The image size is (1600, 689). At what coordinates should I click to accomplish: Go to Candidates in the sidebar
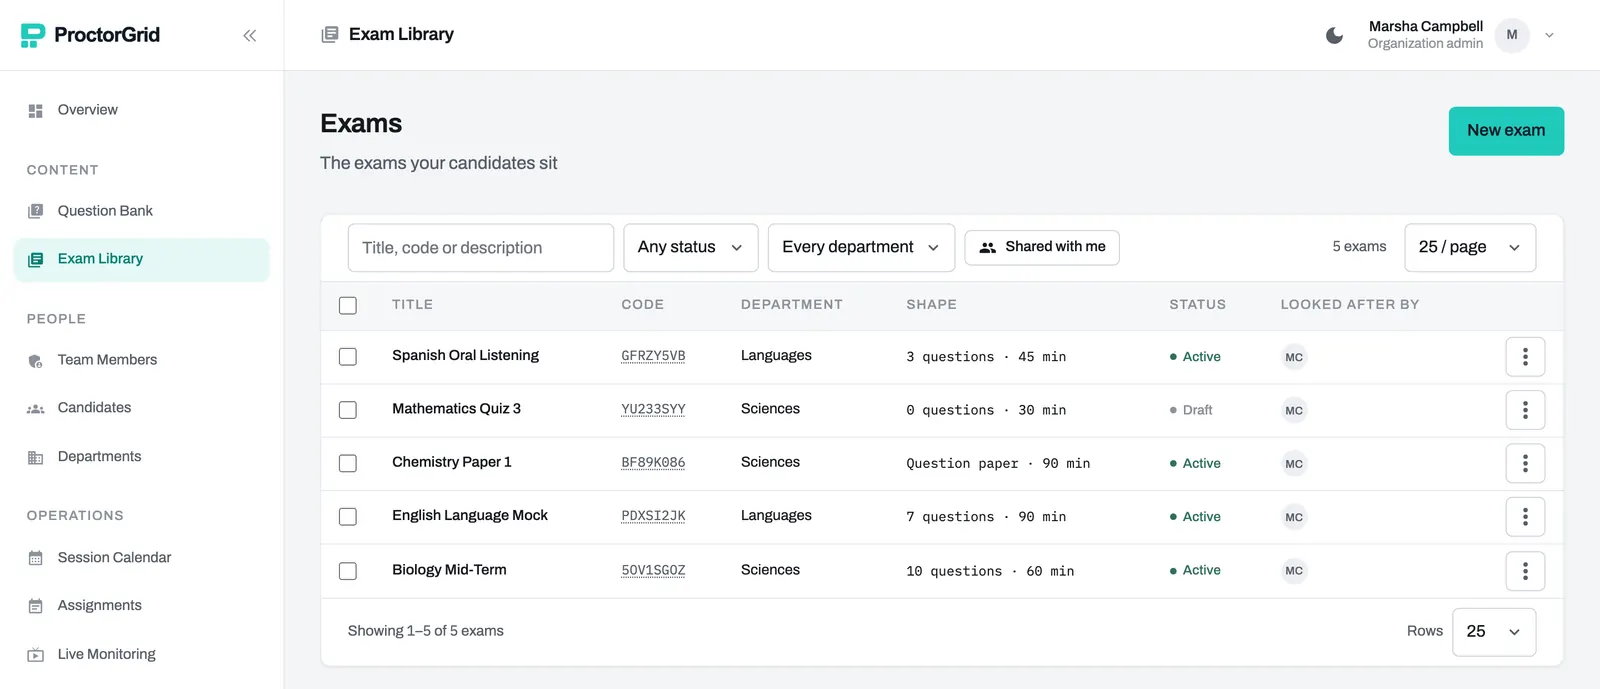(142, 408)
